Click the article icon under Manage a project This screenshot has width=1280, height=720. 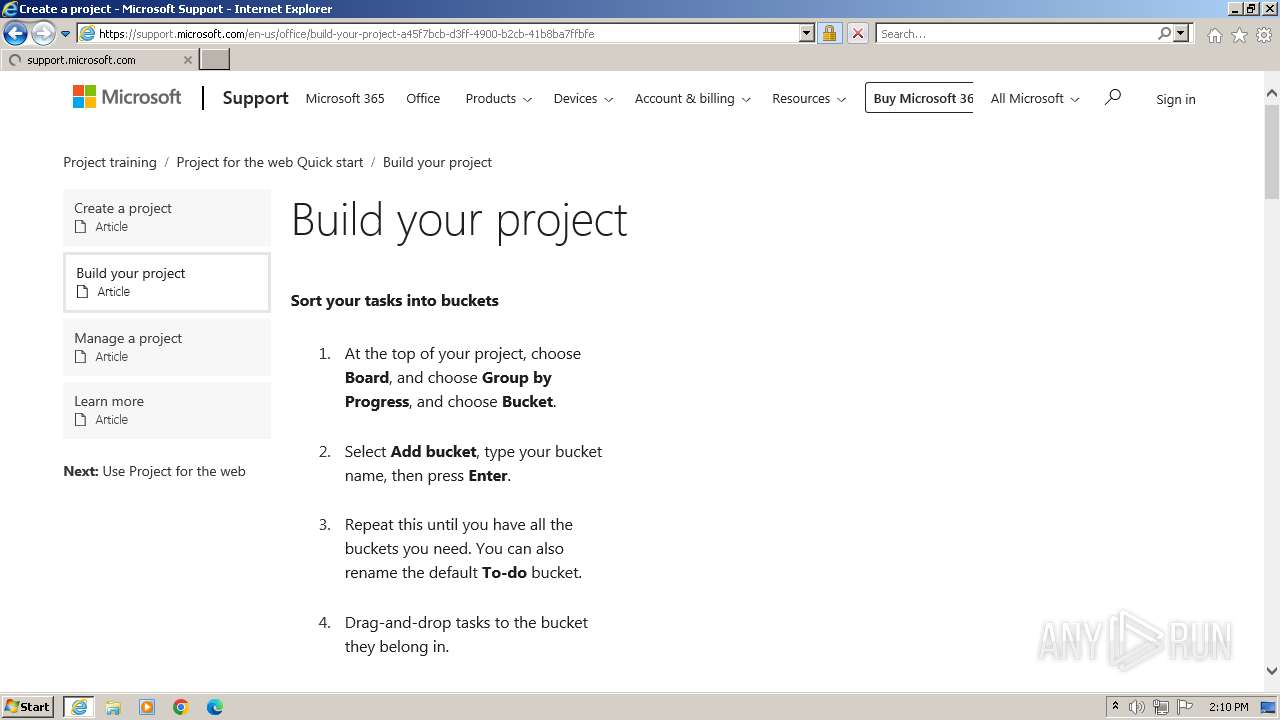pyautogui.click(x=81, y=357)
